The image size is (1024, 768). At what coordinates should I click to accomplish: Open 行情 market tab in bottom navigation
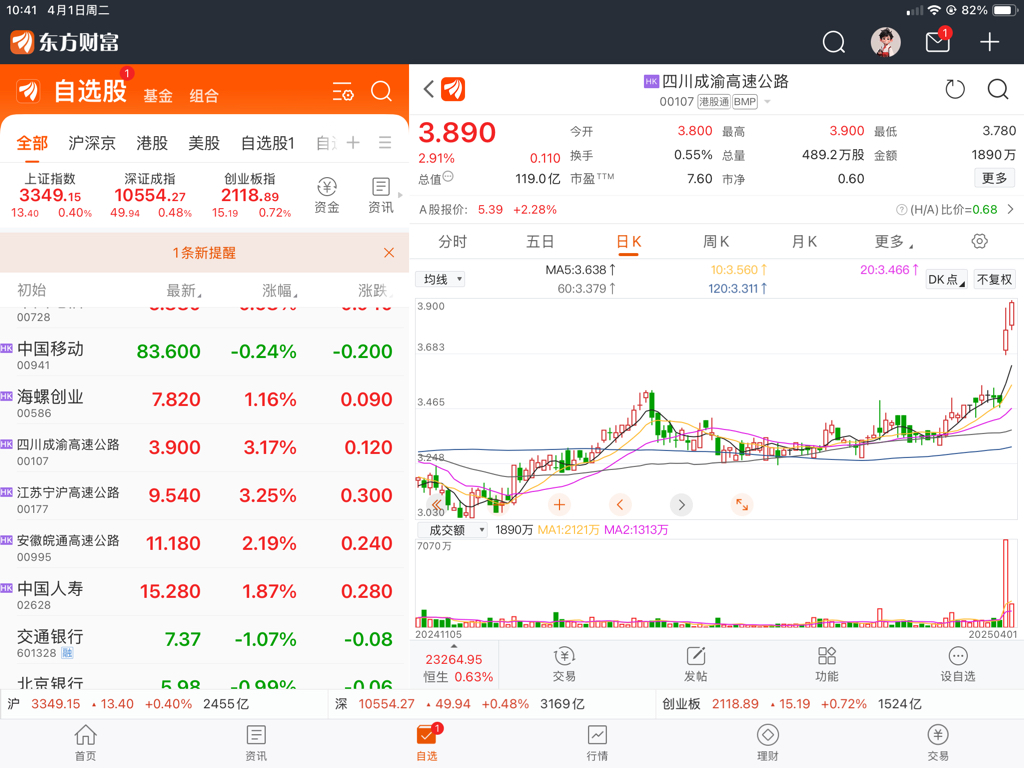click(597, 743)
